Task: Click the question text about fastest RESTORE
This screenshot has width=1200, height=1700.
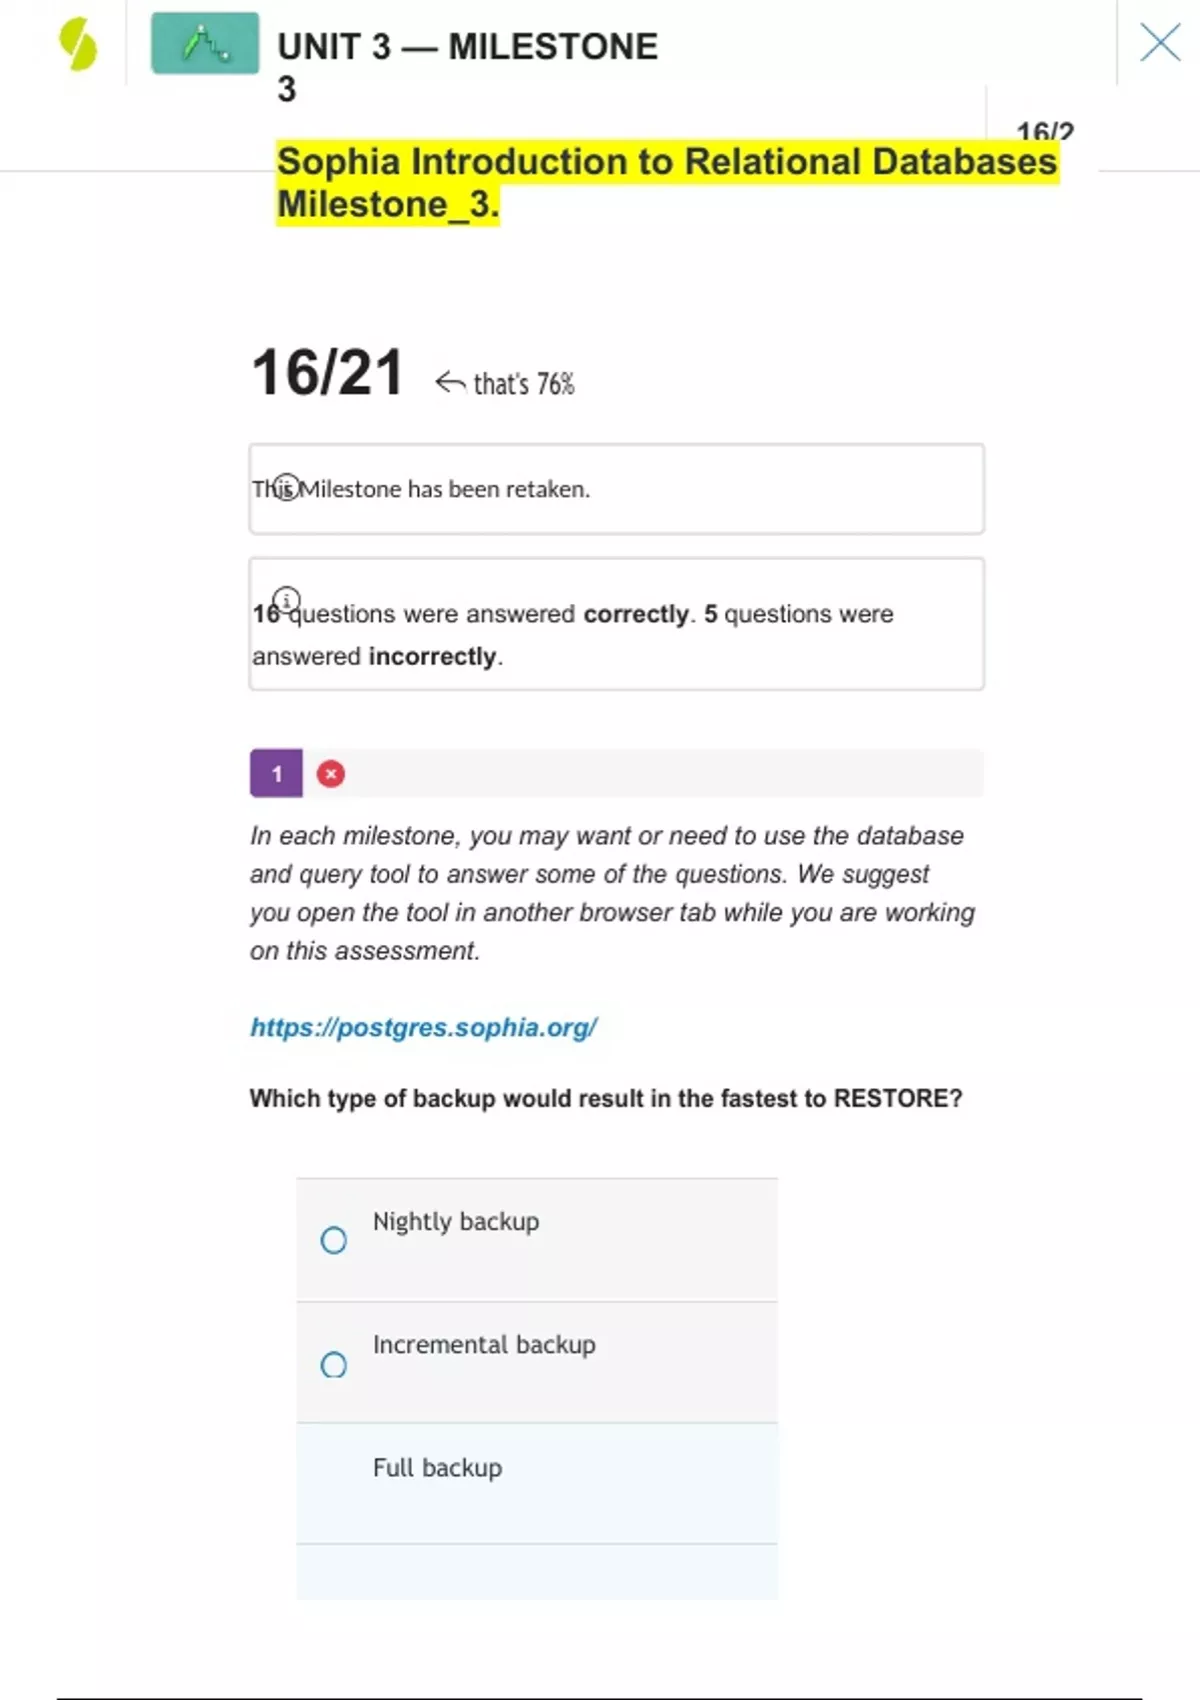Action: click(605, 1098)
